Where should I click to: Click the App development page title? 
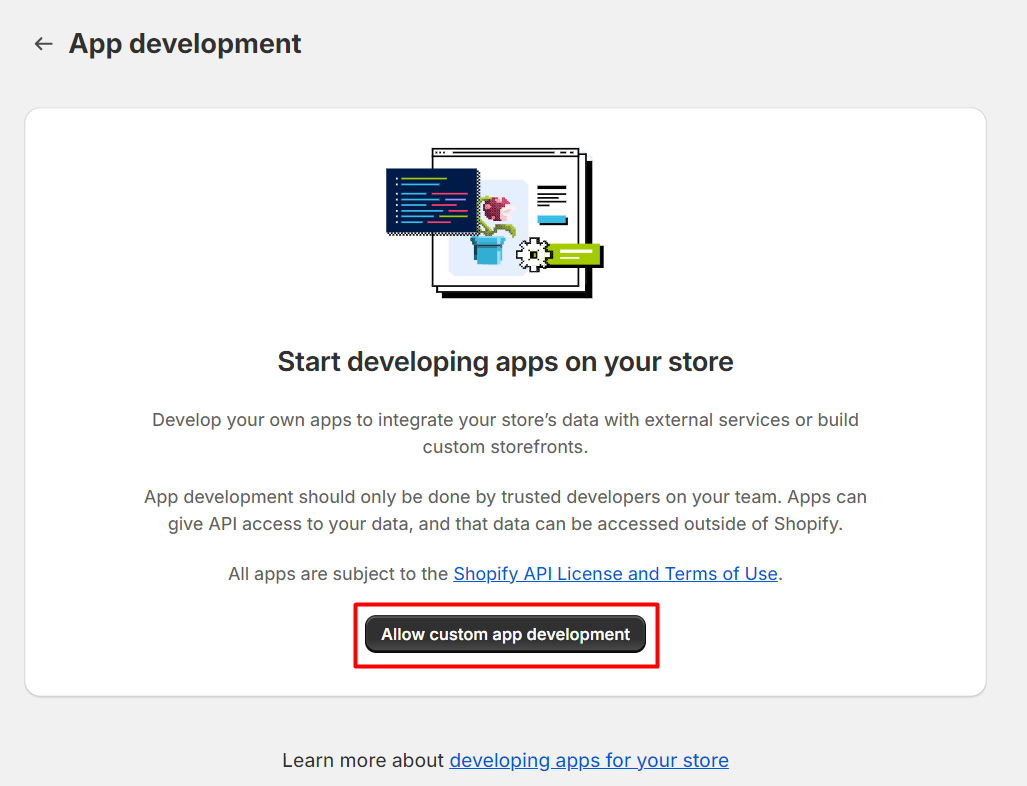click(x=185, y=44)
